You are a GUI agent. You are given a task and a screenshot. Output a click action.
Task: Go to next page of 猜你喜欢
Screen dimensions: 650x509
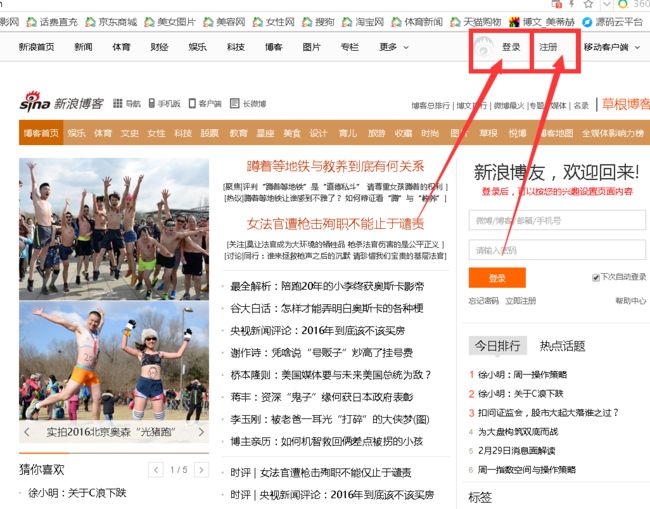pos(201,470)
